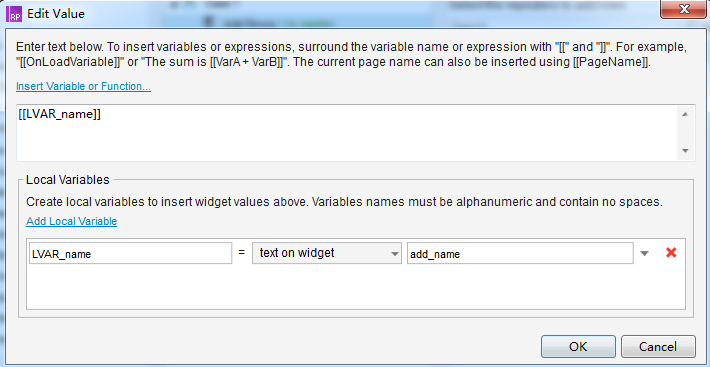Image resolution: width=710 pixels, height=367 pixels.
Task: Open the widget picker arrow beside add_name
Action: pos(644,254)
